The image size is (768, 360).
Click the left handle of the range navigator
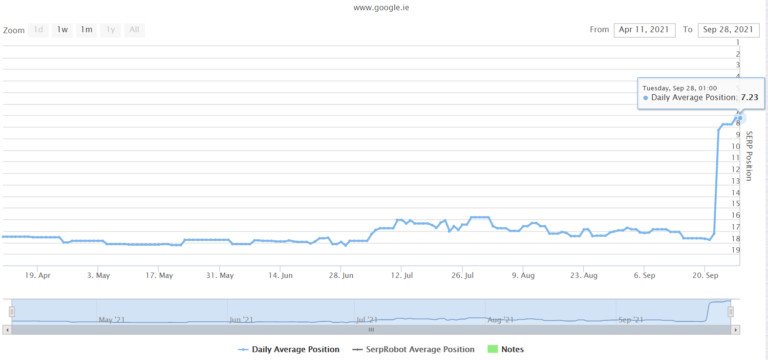[x=12, y=312]
